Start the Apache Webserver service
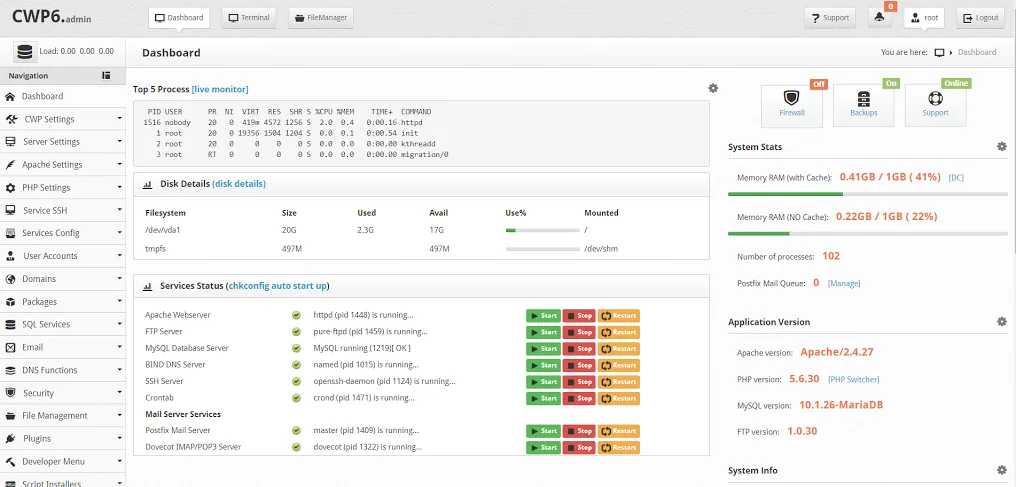Image resolution: width=1016 pixels, height=487 pixels. [x=543, y=315]
